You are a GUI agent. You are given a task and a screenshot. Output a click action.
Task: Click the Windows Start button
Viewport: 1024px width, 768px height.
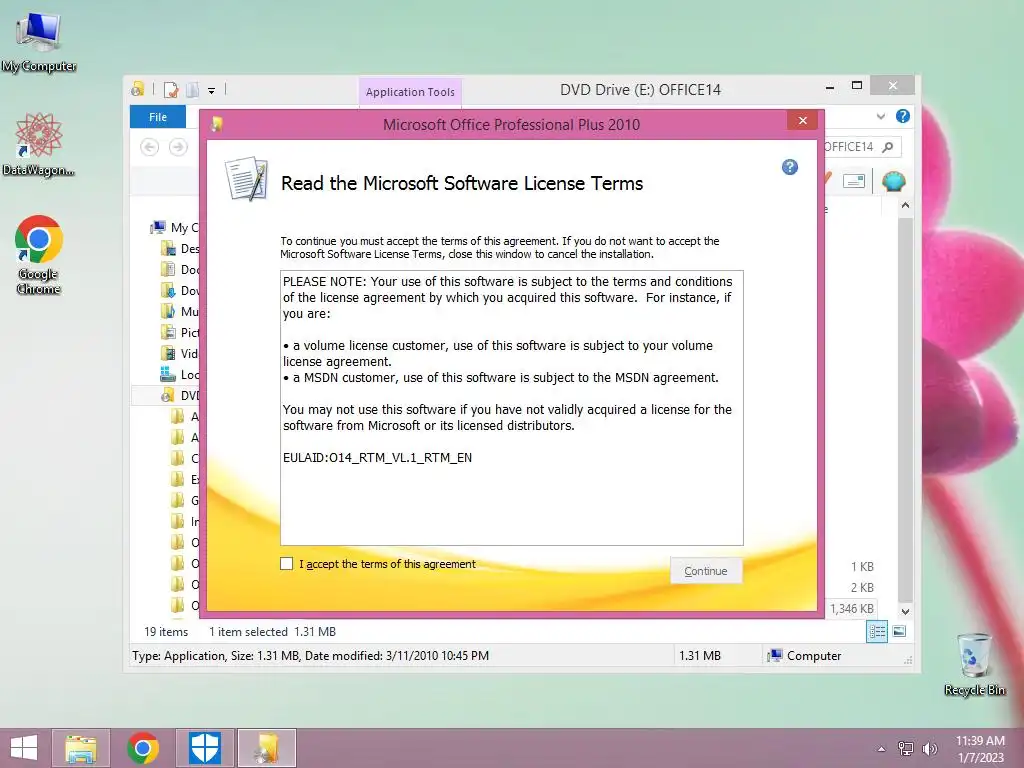point(24,748)
